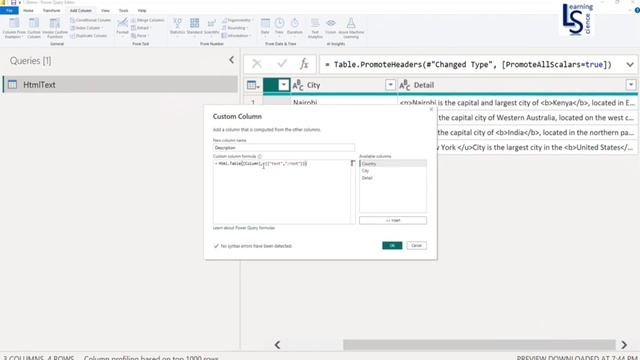Select the Add Column tab
The height and width of the screenshot is (360, 640).
(80, 10)
